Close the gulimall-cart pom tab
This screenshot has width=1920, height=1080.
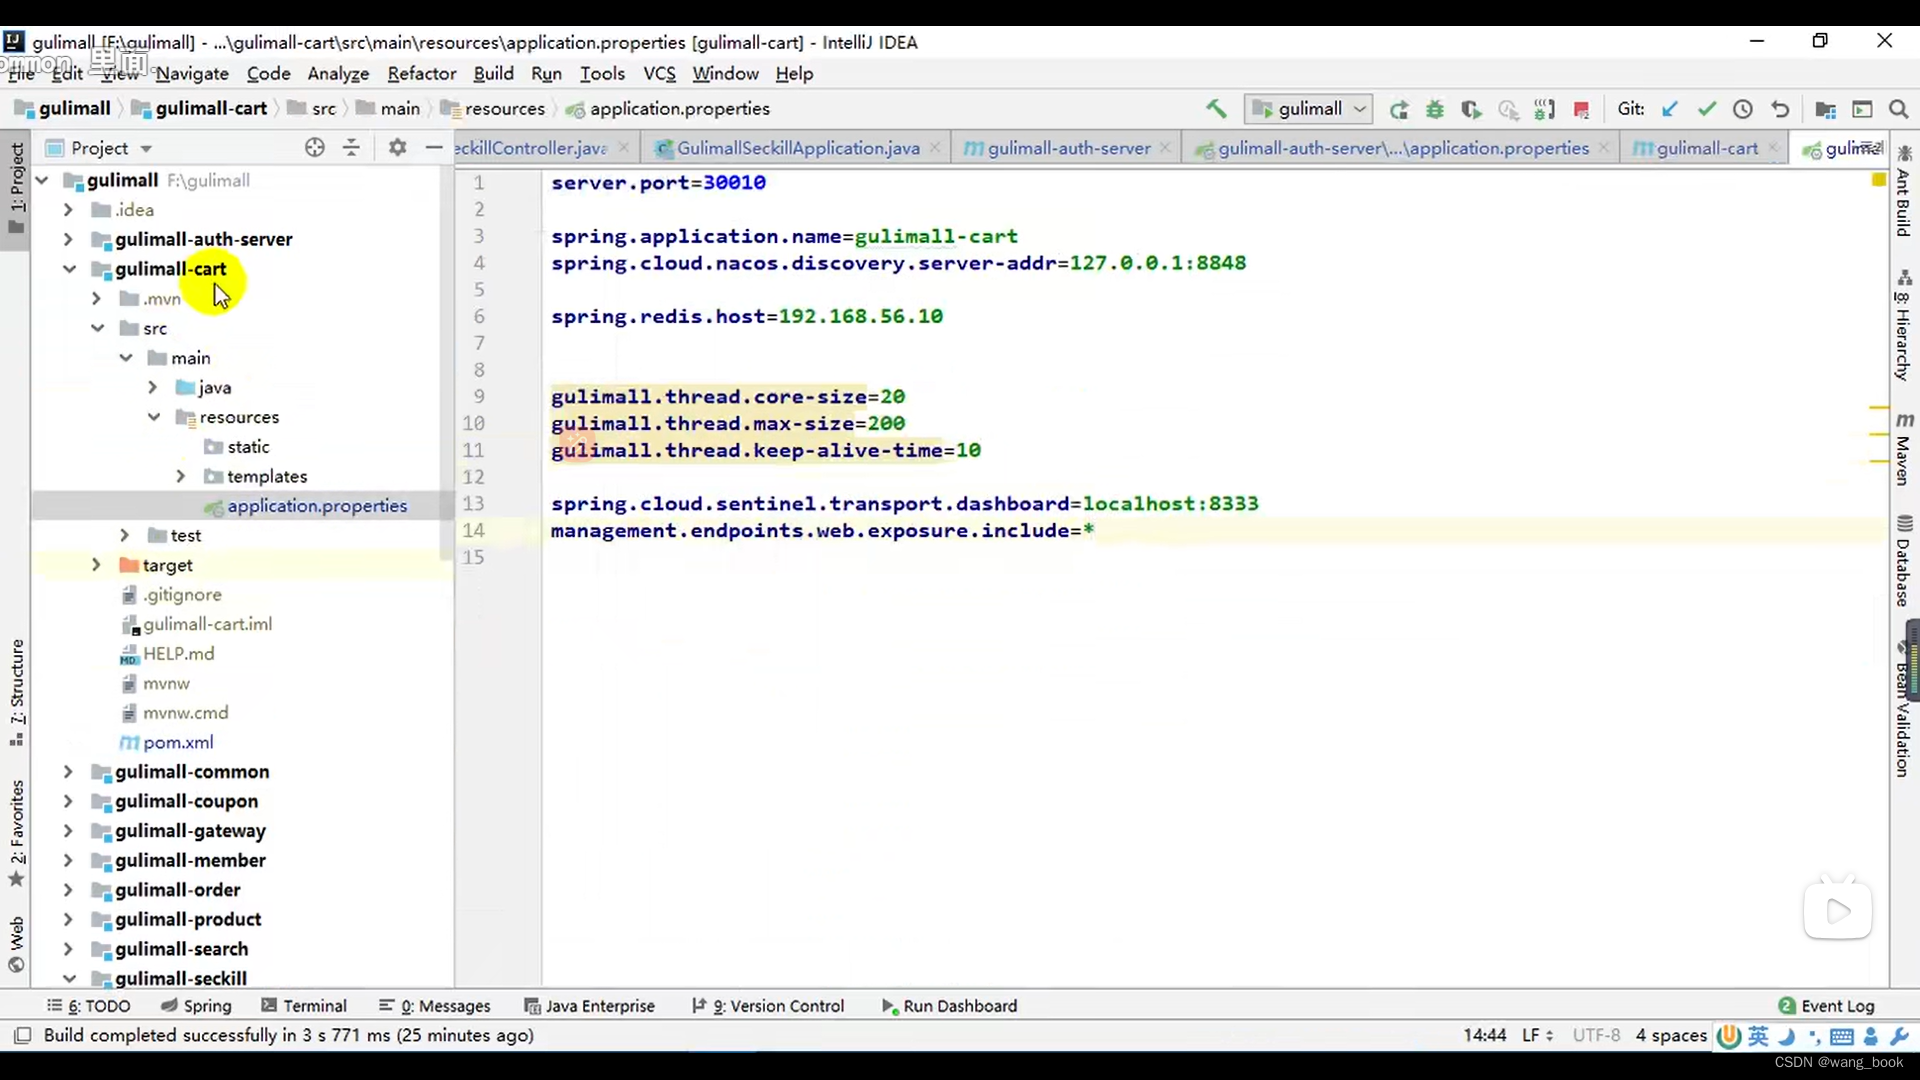1773,148
